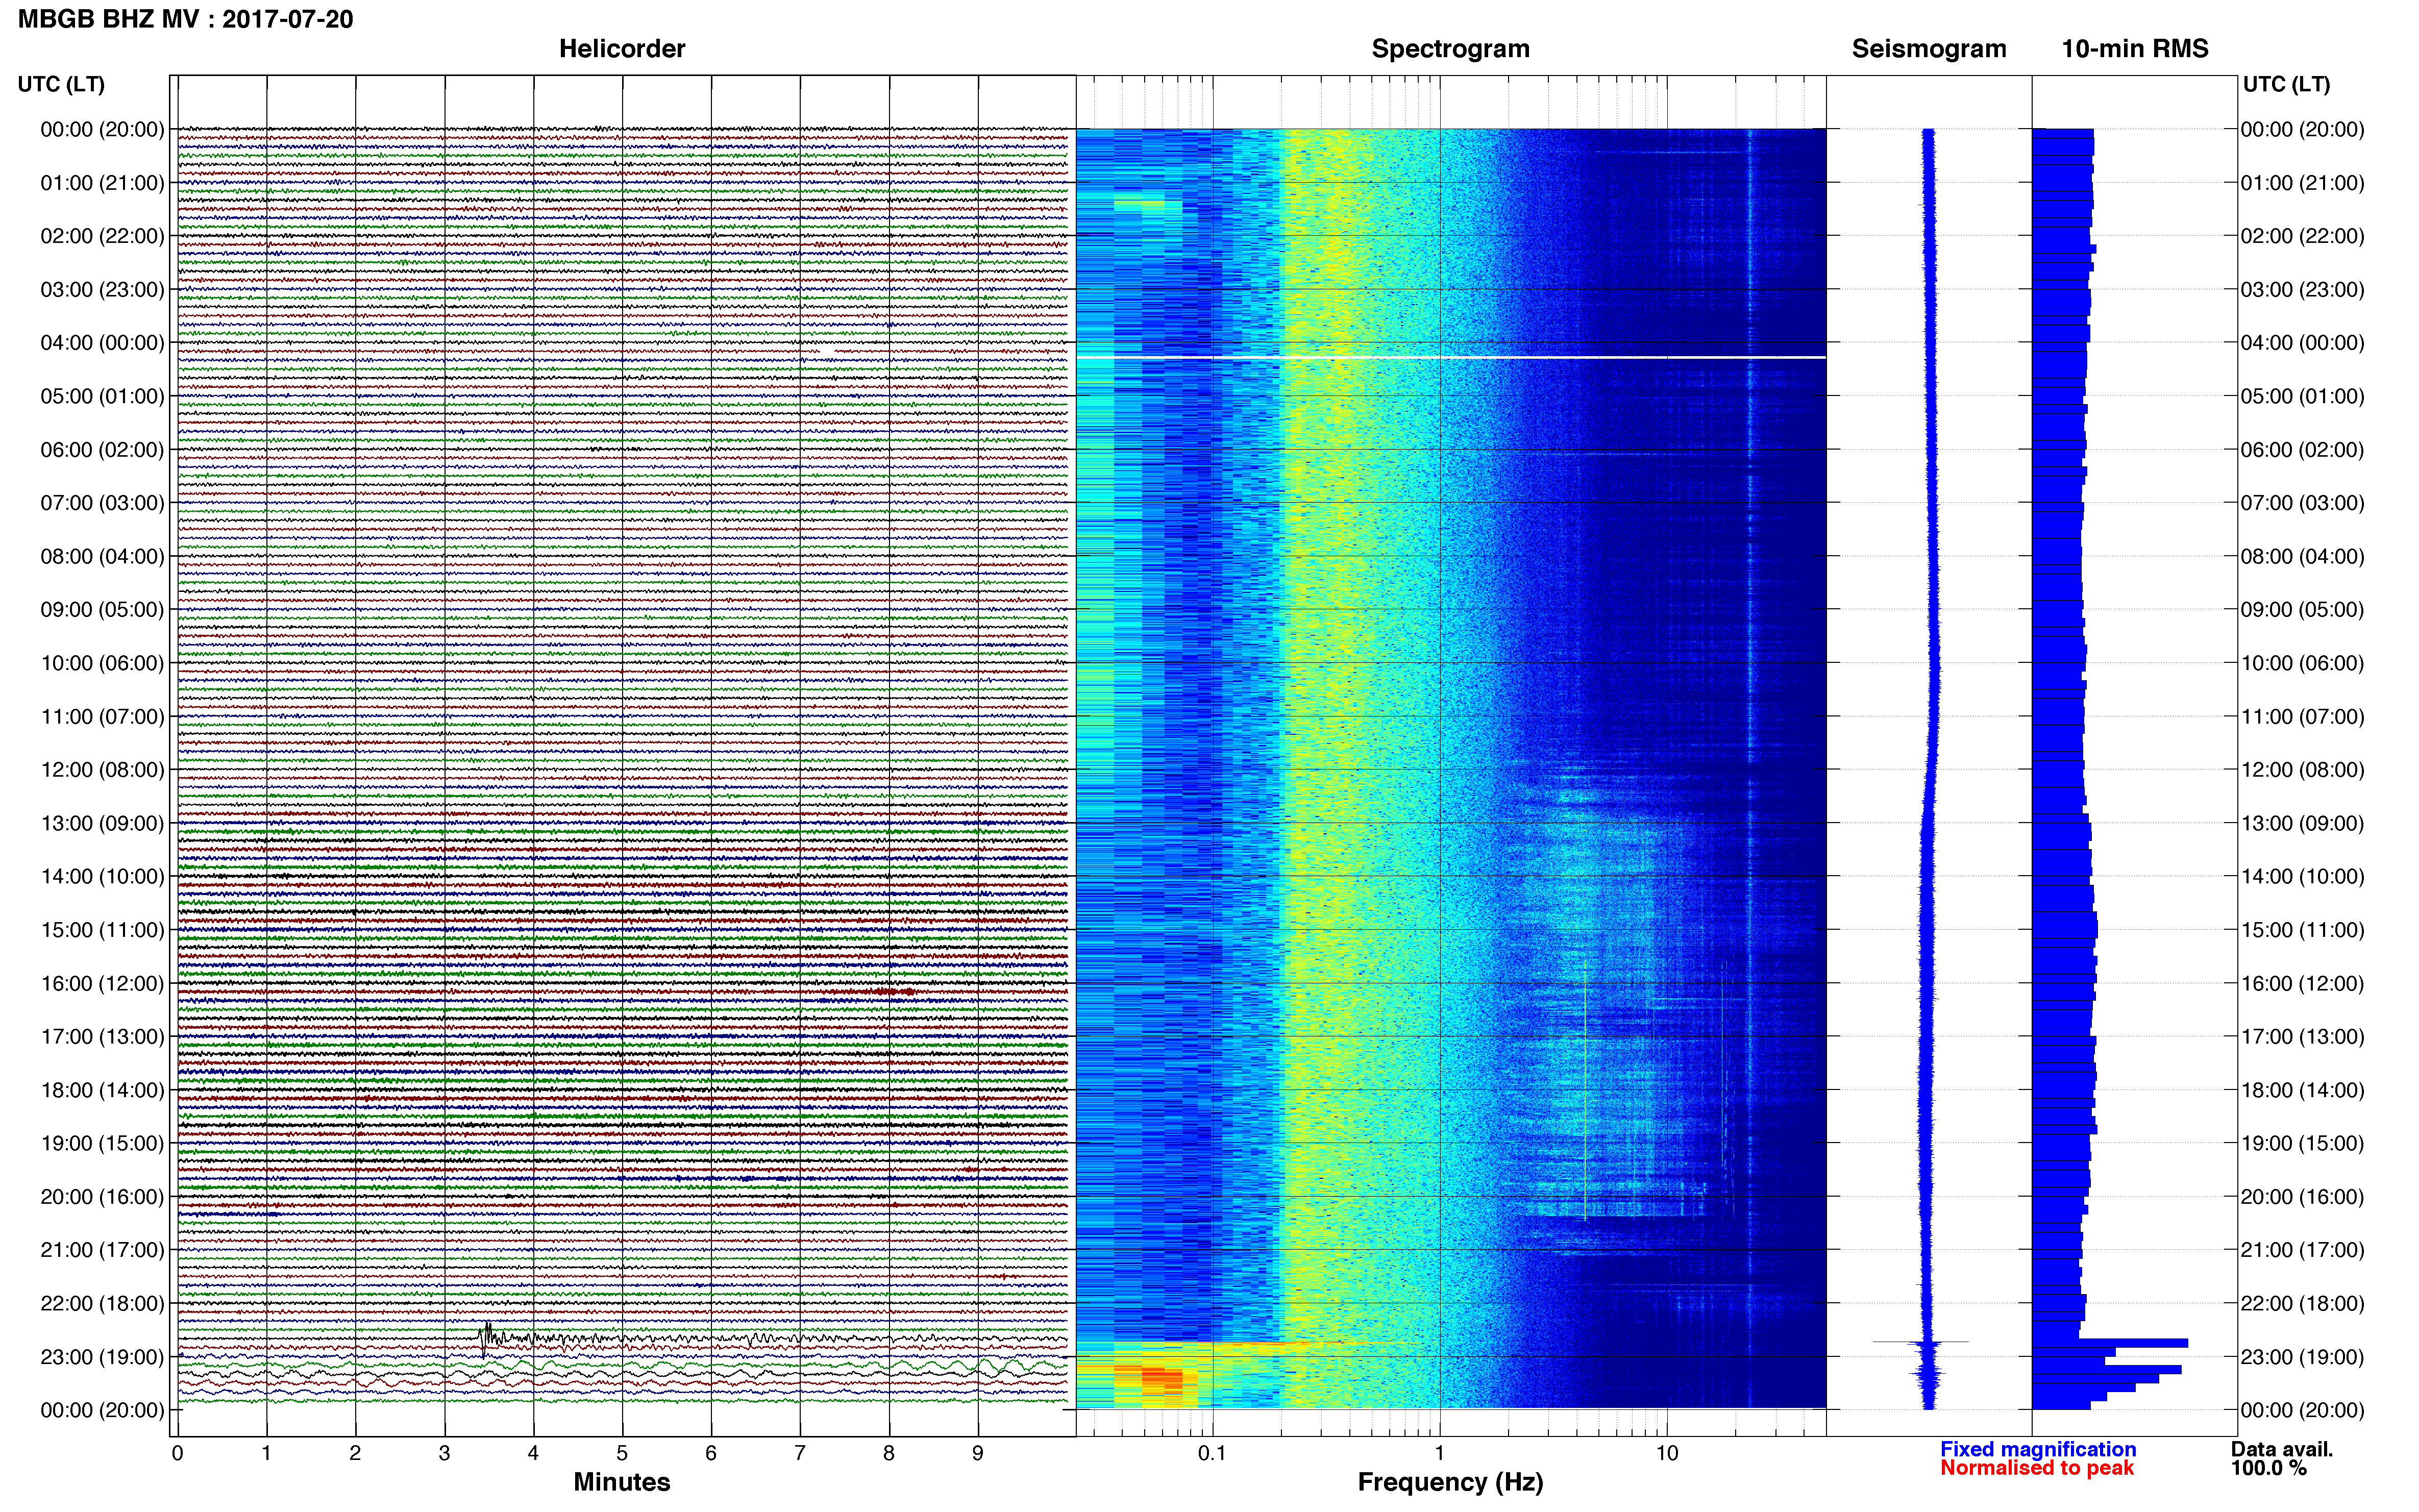
Task: Select the '10' tick on the Frequency axis
Action: tap(1666, 1454)
